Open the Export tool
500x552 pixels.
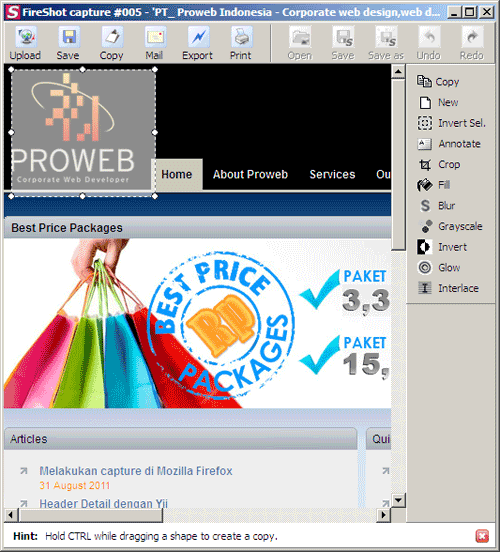pyautogui.click(x=198, y=43)
